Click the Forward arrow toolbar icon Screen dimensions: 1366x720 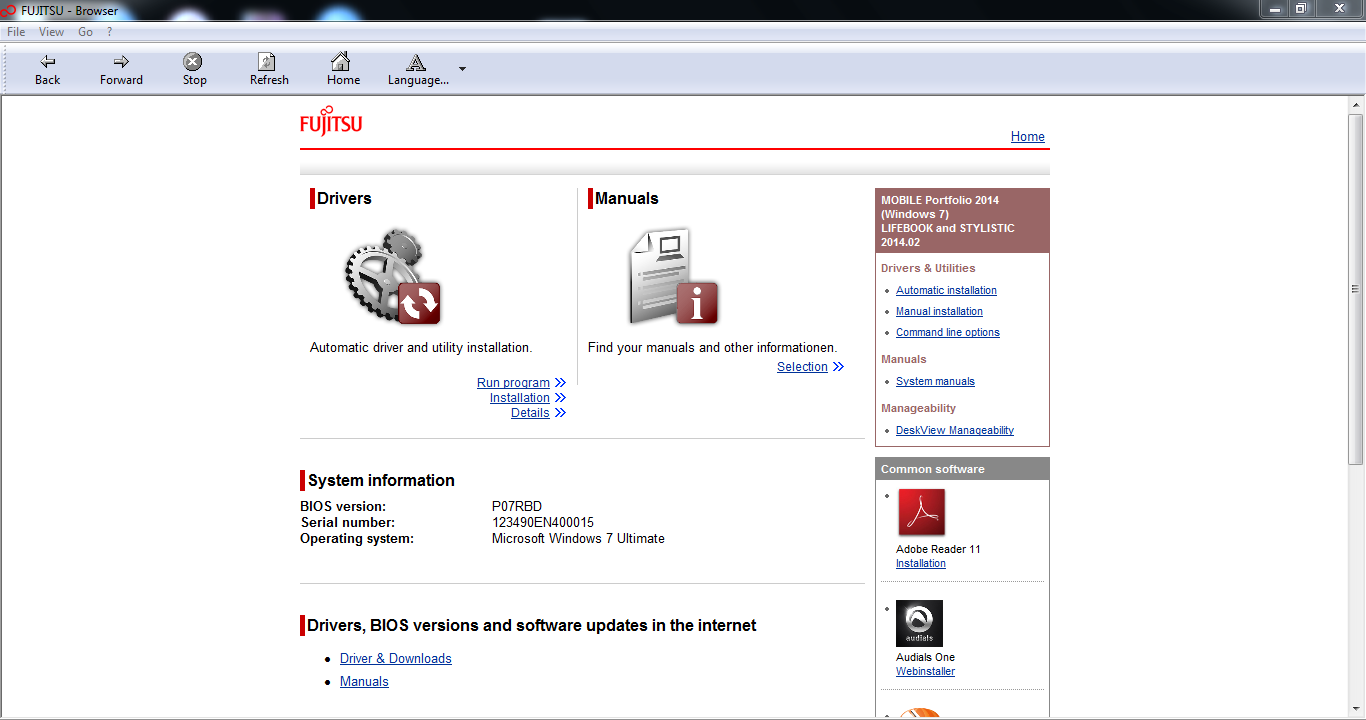121,62
